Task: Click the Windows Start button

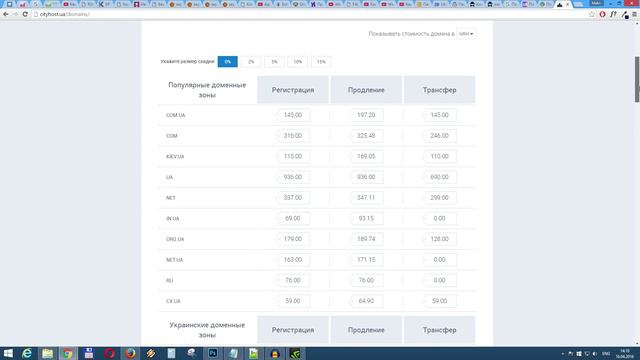Action: click(x=8, y=353)
